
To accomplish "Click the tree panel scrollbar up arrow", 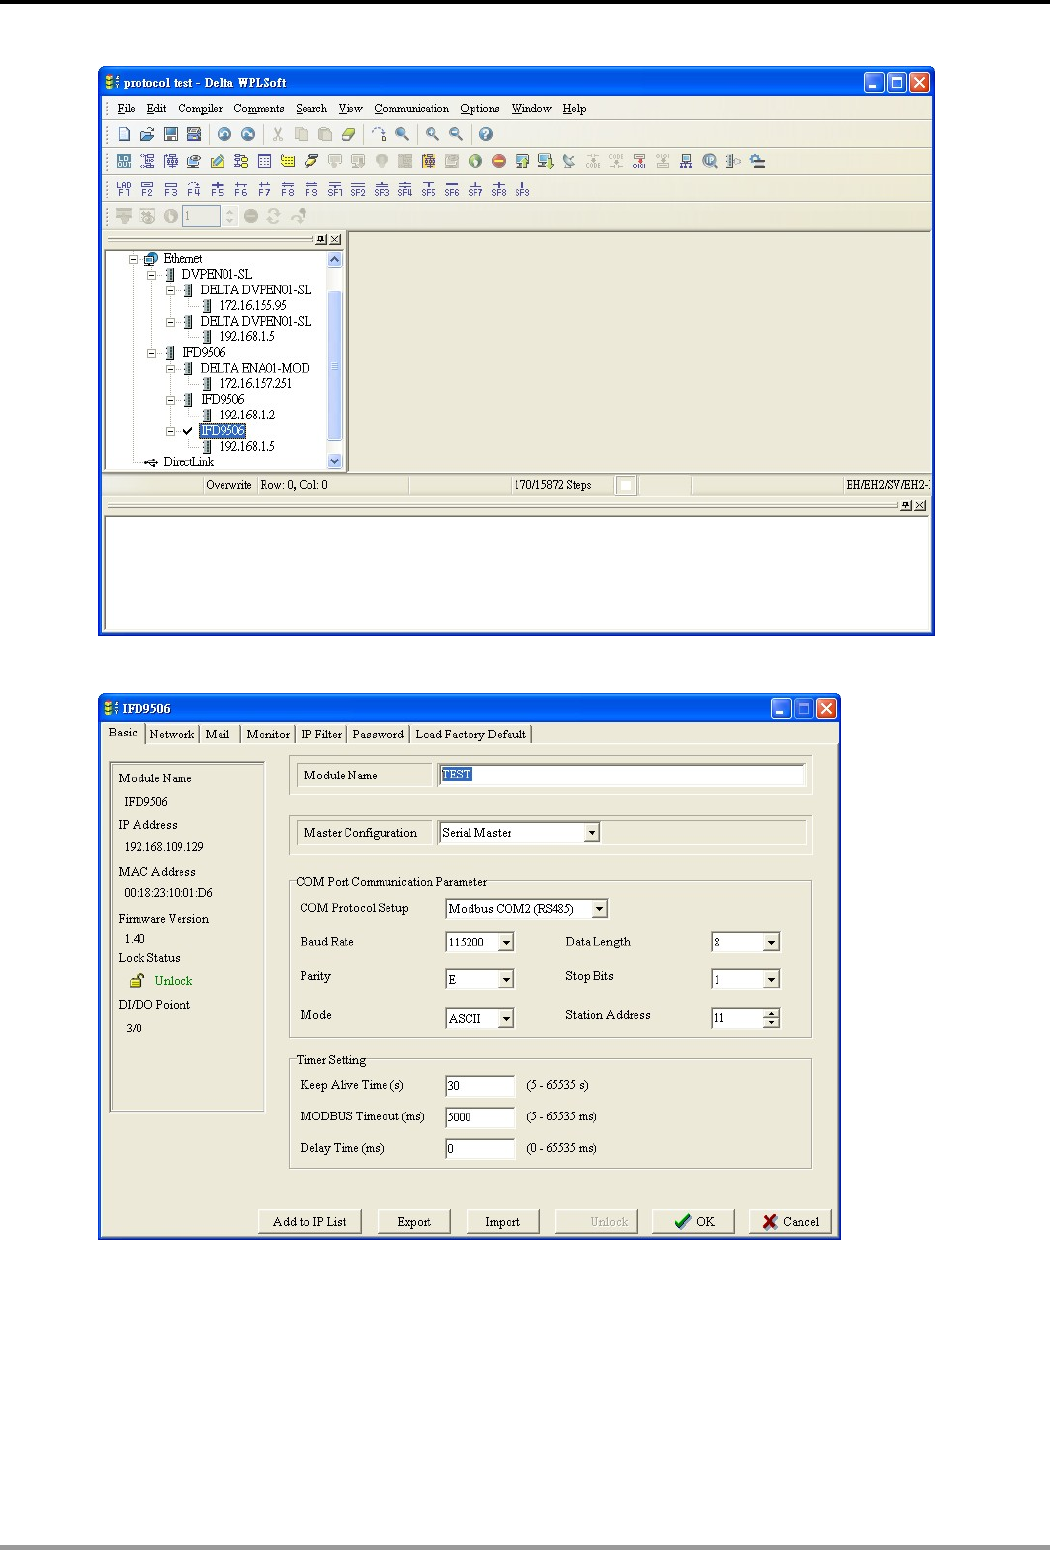I will point(335,260).
